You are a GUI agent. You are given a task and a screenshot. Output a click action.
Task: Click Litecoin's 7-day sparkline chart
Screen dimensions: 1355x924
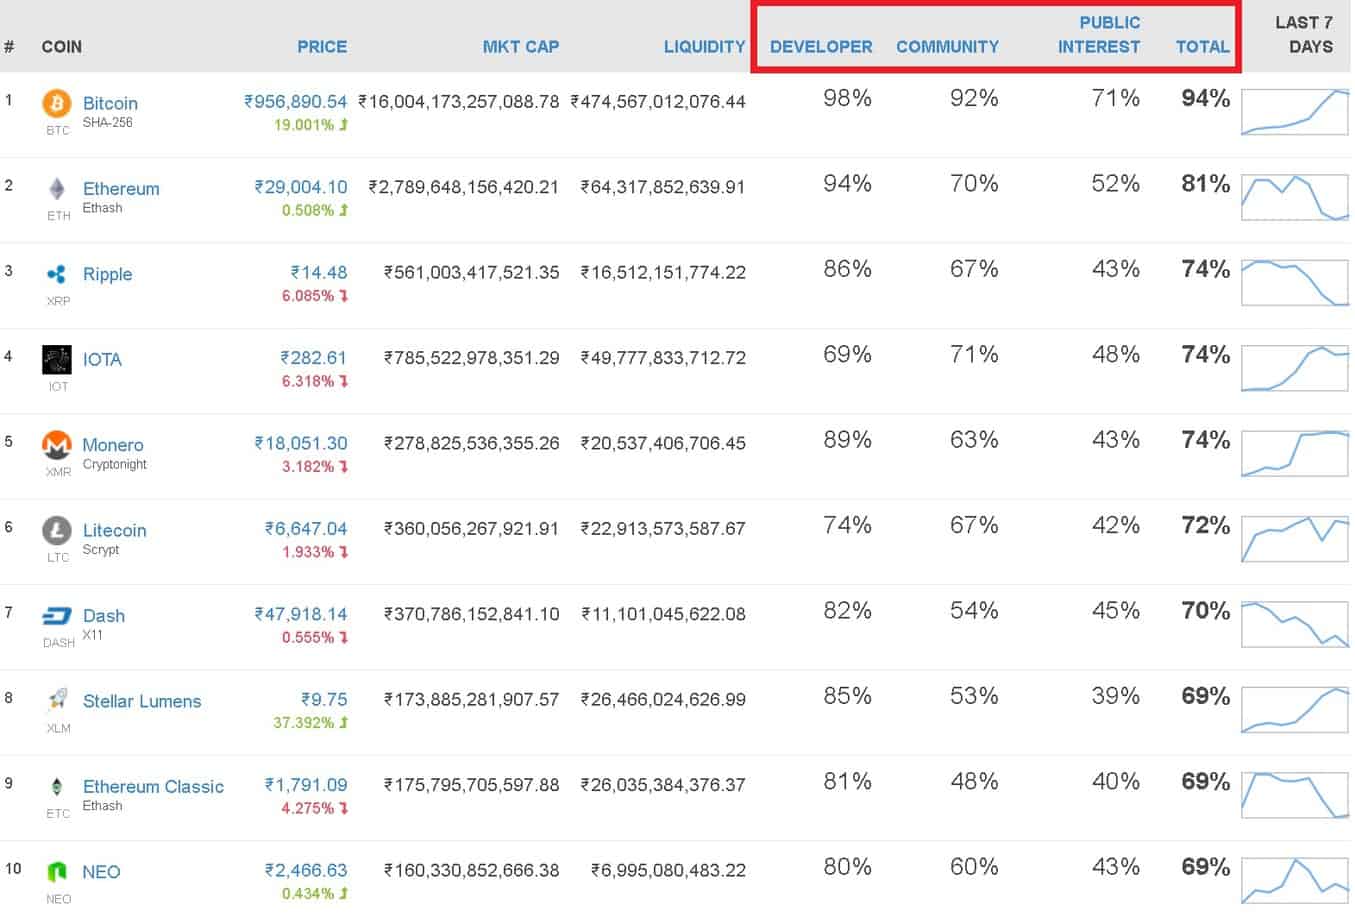[1295, 539]
